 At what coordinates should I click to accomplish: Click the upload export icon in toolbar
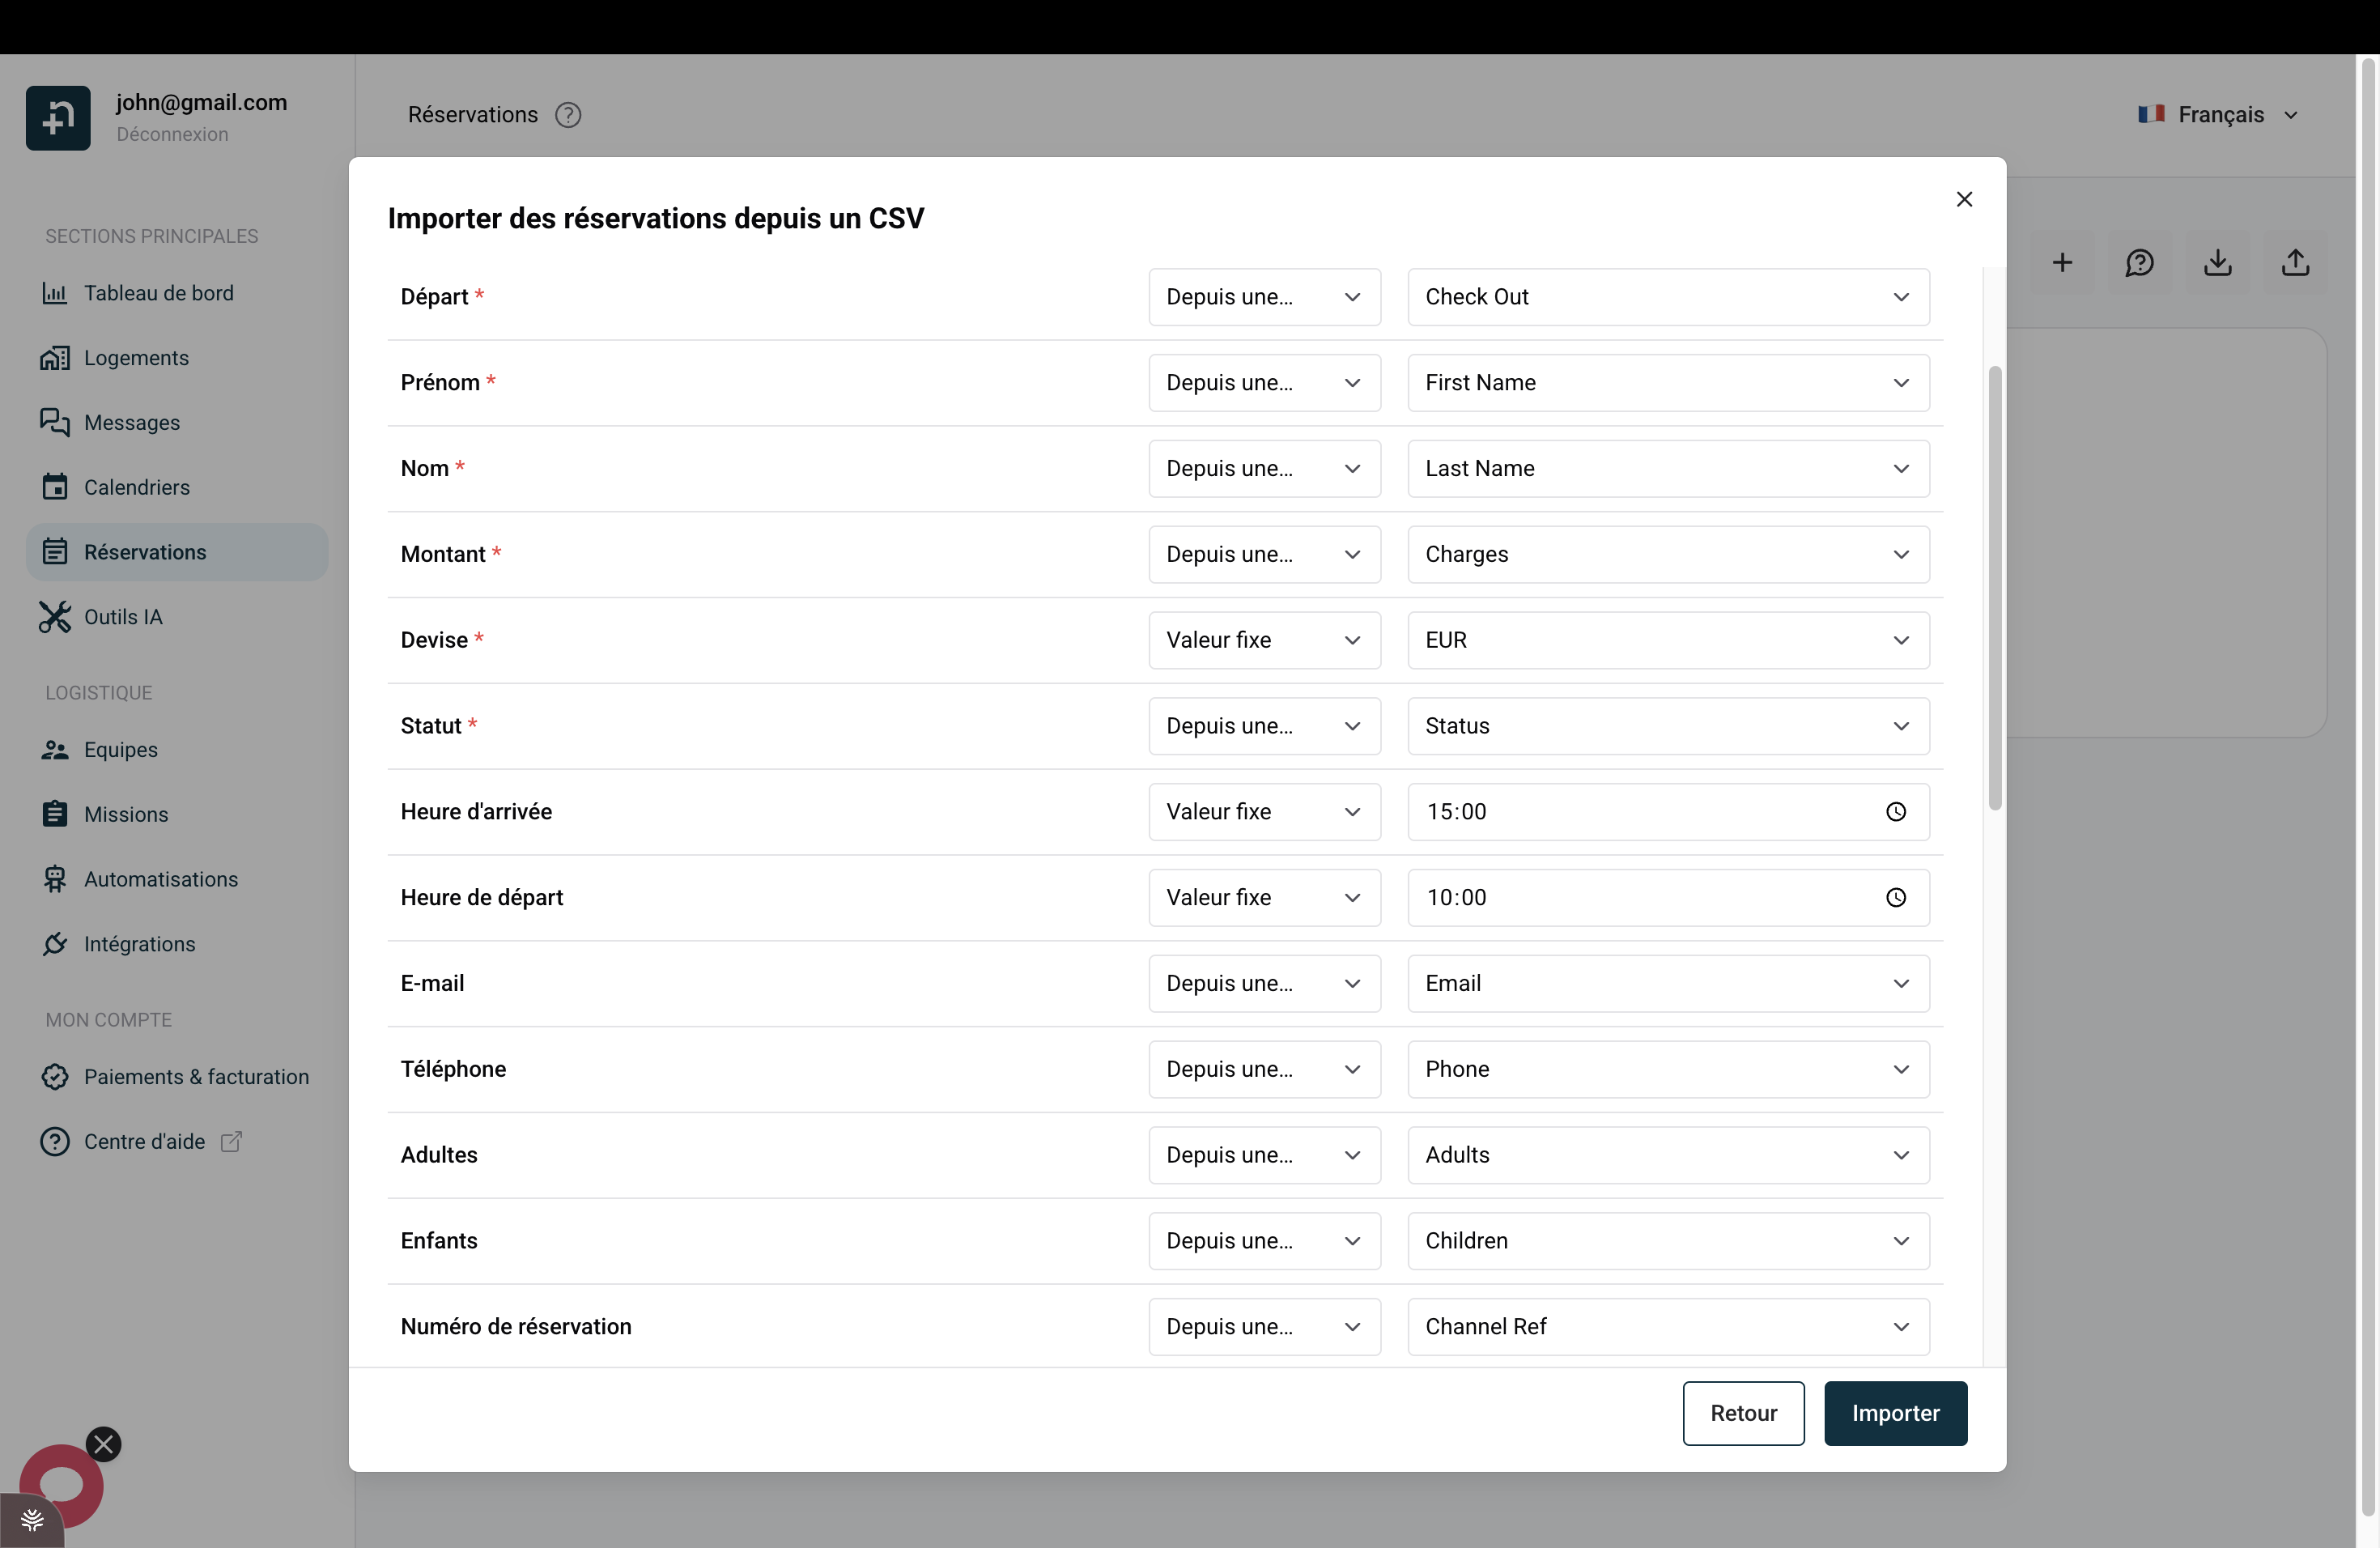click(x=2296, y=263)
